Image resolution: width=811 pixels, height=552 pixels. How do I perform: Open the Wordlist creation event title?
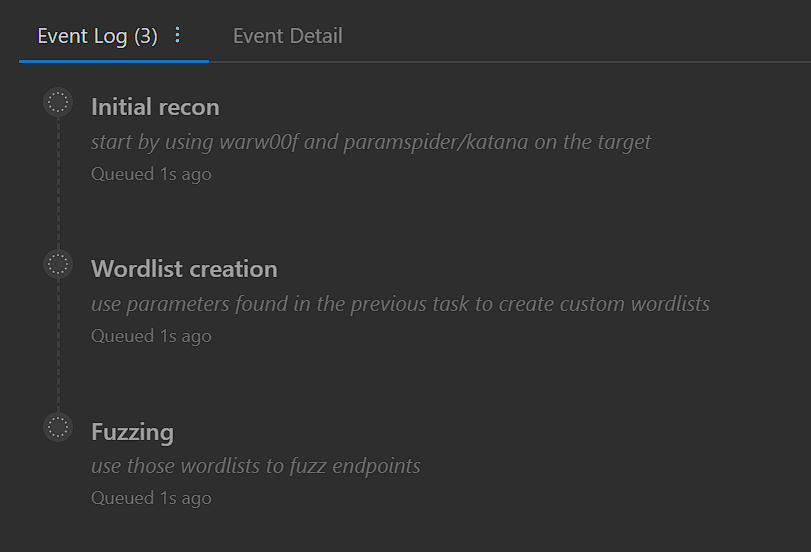click(x=184, y=269)
